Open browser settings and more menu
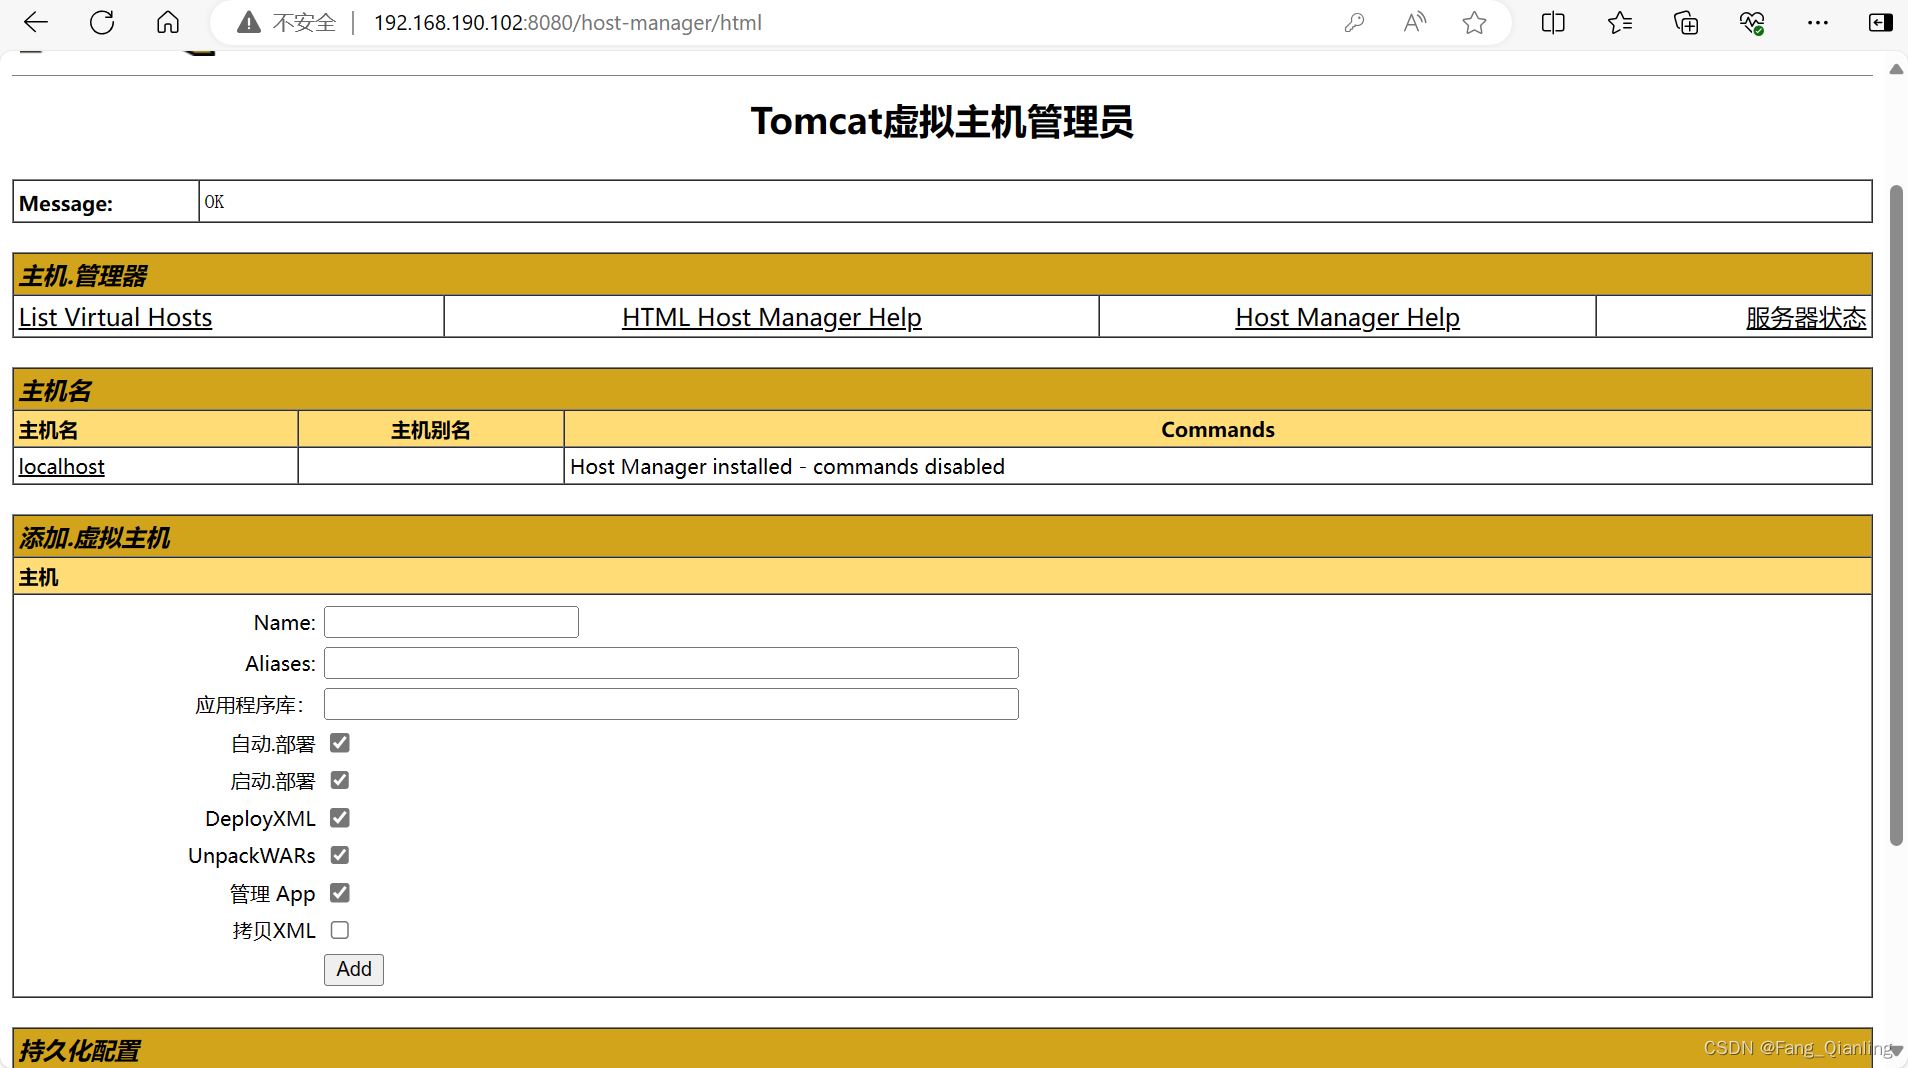Image resolution: width=1908 pixels, height=1068 pixels. coord(1818,22)
